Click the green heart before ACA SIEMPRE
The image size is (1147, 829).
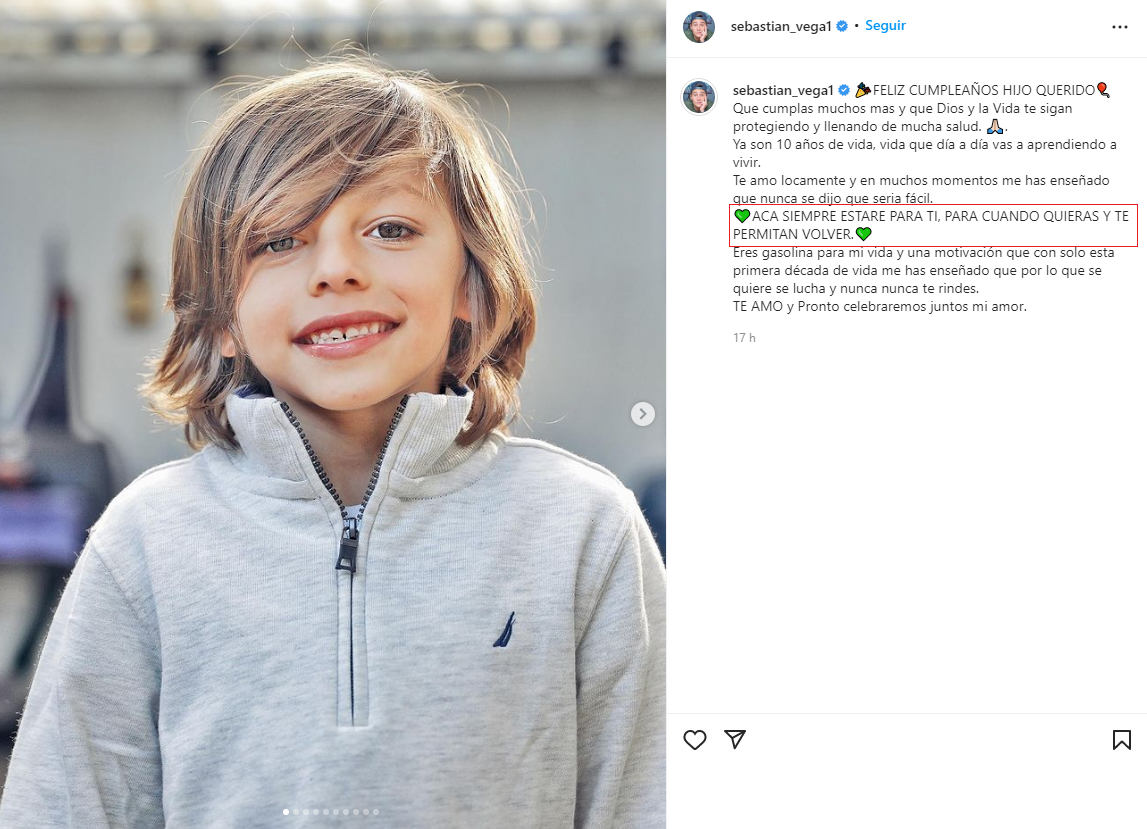742,216
